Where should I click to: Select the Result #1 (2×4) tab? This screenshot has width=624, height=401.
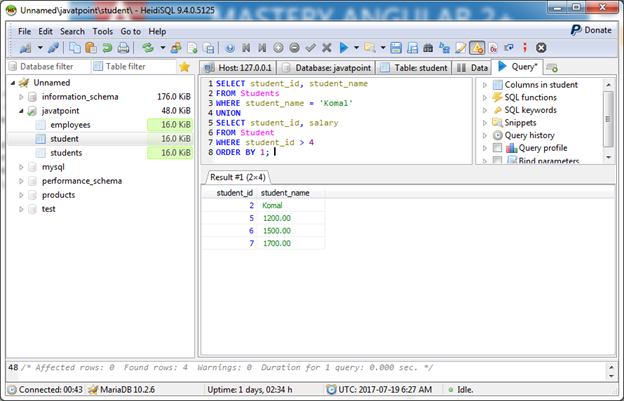[x=238, y=177]
